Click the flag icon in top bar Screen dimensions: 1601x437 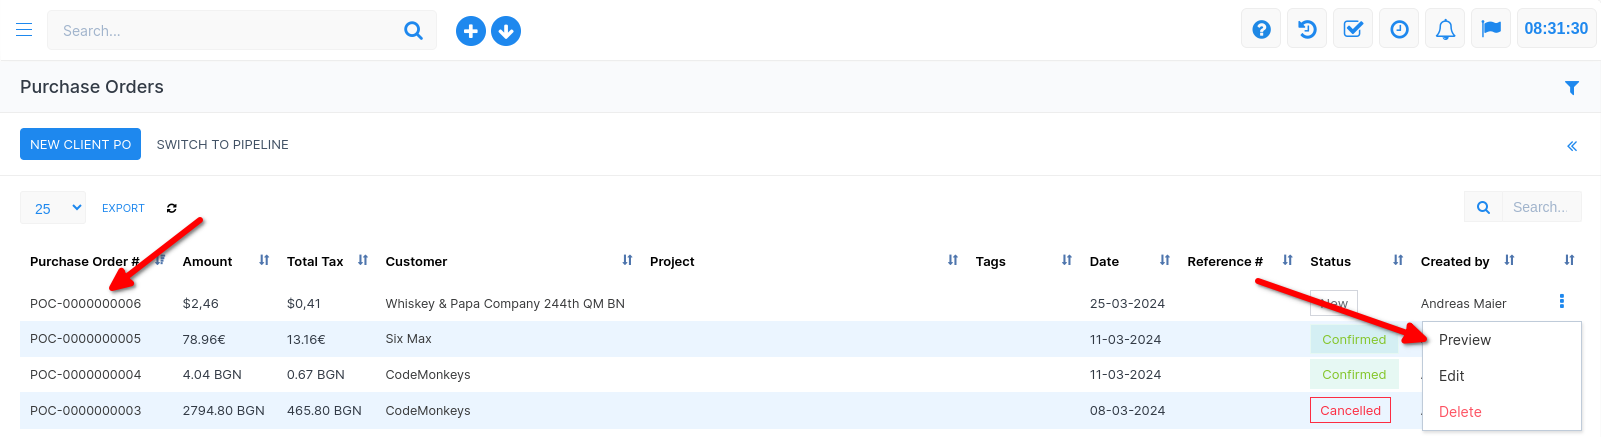click(x=1491, y=29)
